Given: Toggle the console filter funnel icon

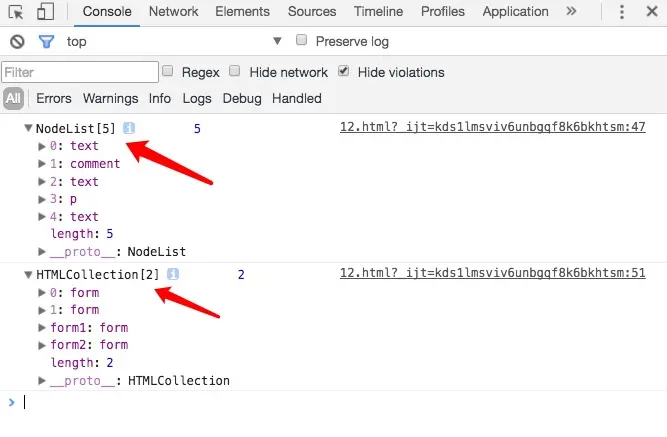Looking at the screenshot, I should pos(46,42).
